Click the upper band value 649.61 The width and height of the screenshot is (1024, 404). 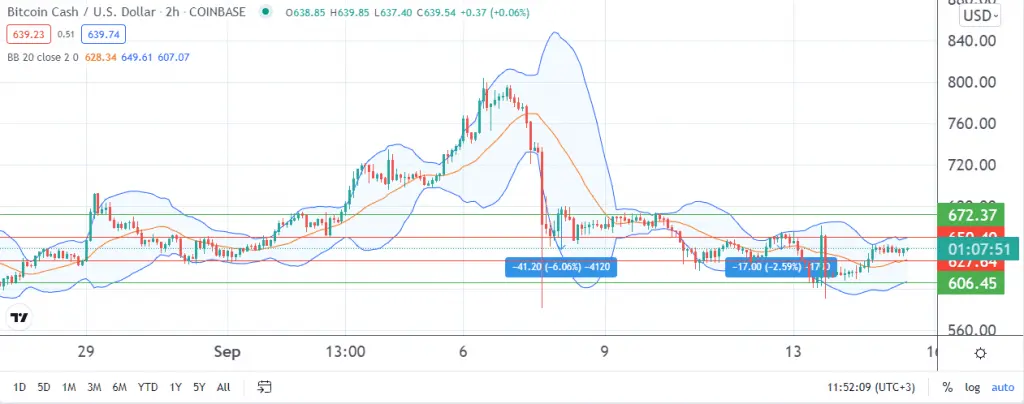pos(136,57)
